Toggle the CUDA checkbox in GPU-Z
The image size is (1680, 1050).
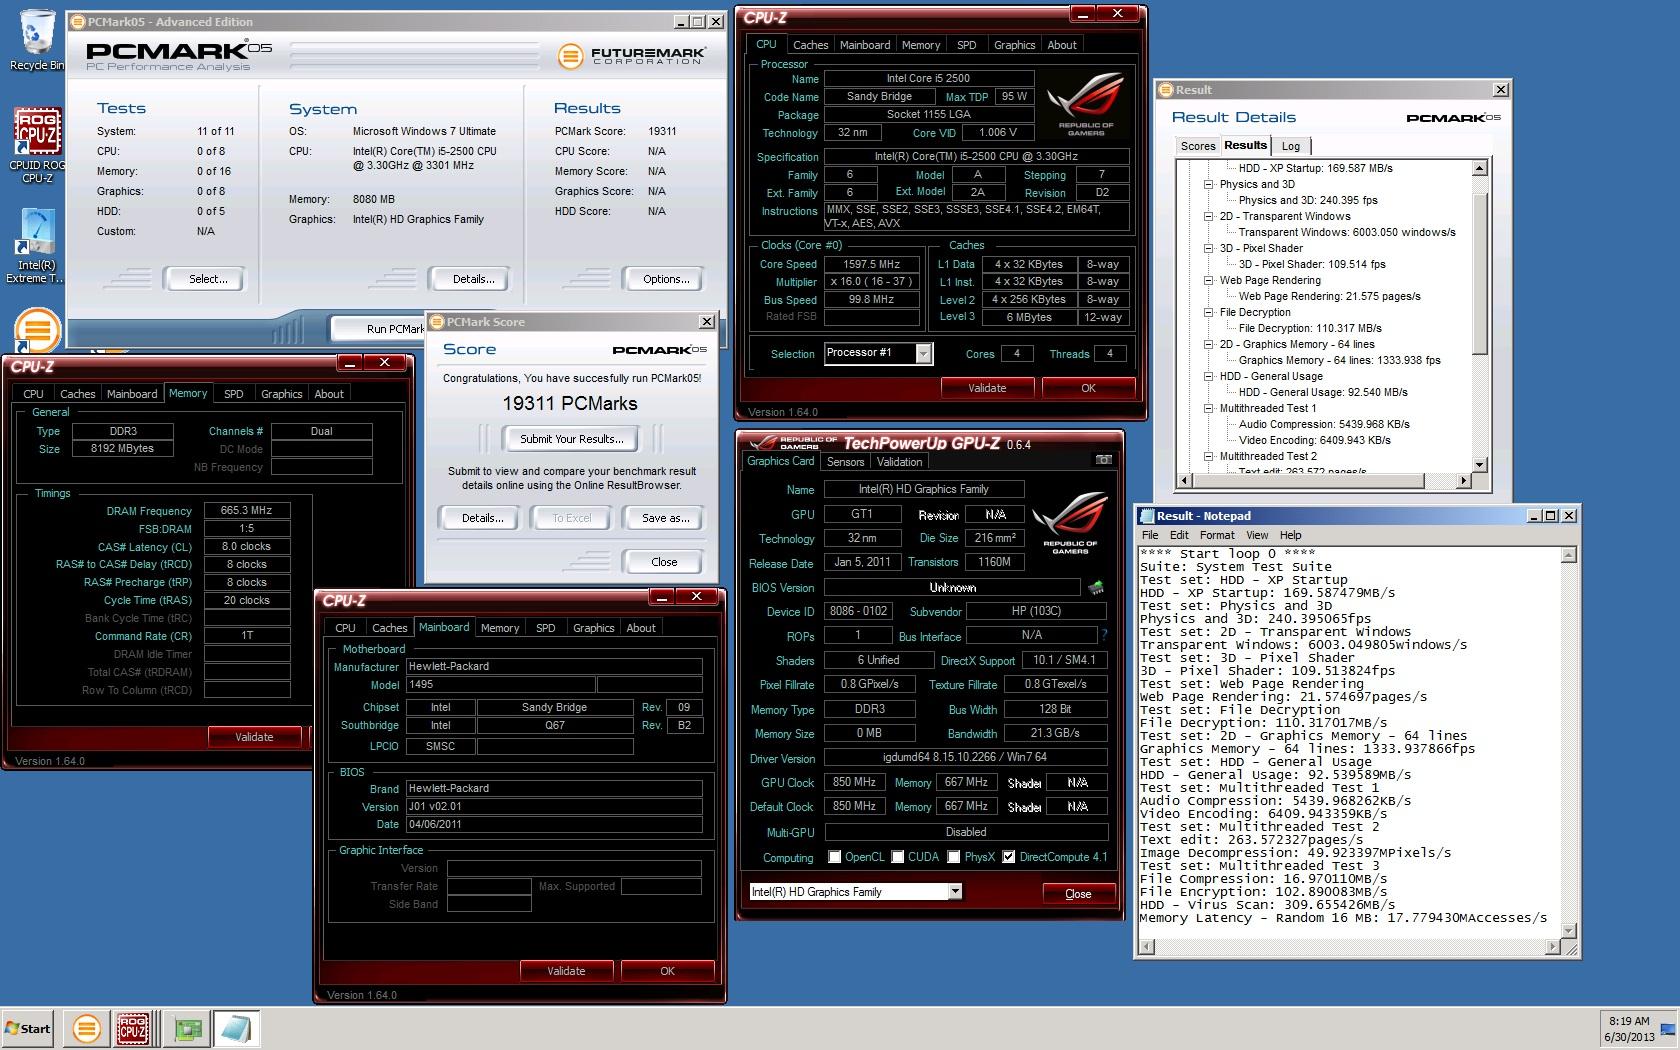pyautogui.click(x=898, y=857)
